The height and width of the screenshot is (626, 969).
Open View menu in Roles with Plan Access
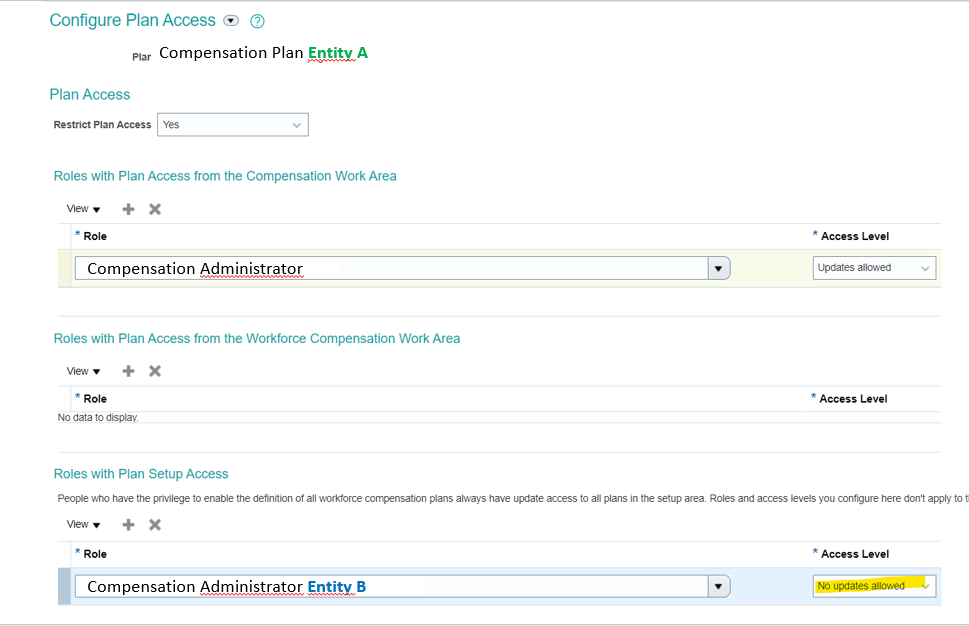tap(76, 208)
